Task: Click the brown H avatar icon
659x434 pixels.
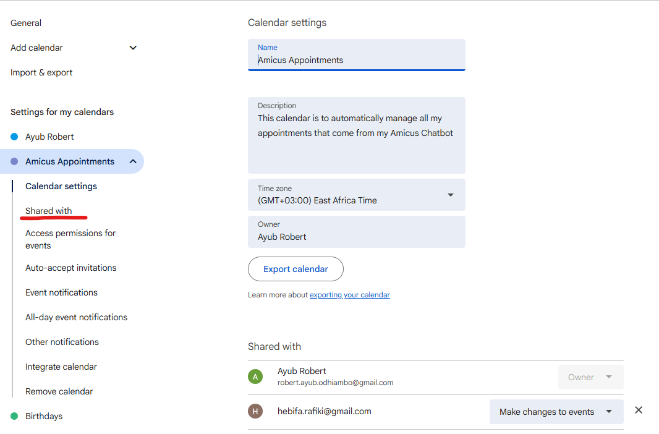Action: point(255,411)
